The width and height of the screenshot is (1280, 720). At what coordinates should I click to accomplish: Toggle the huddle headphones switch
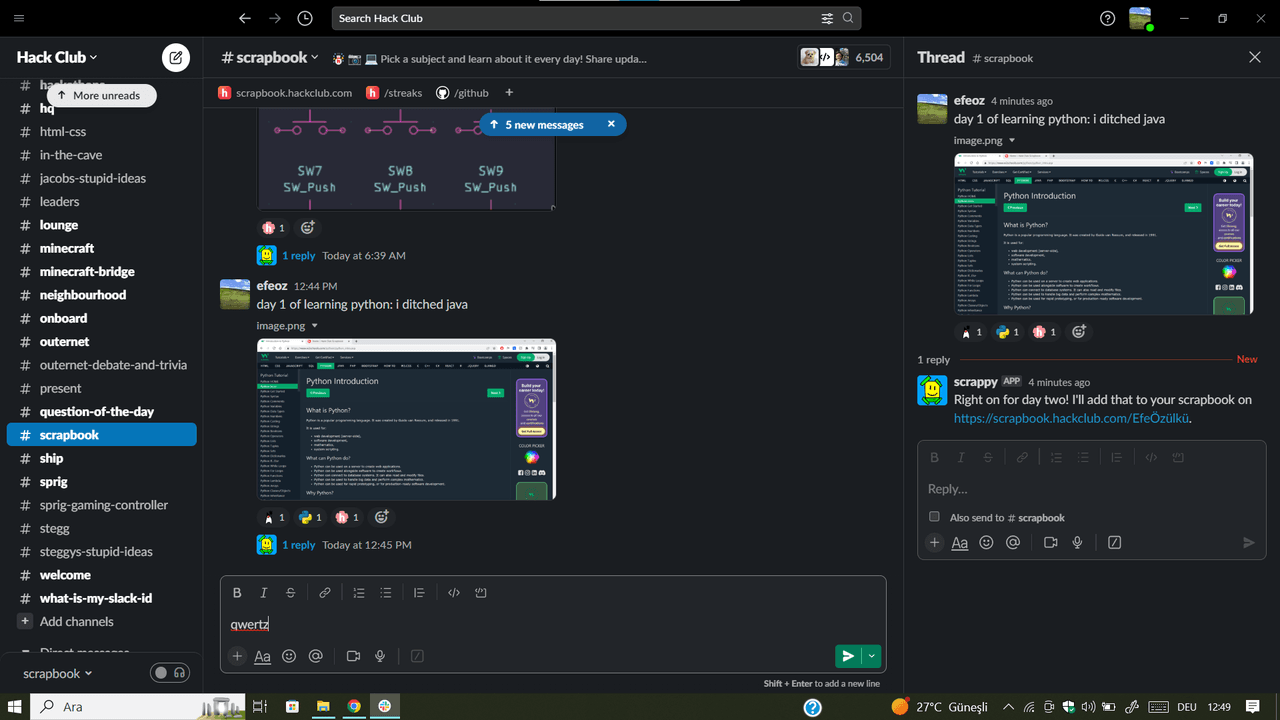170,673
